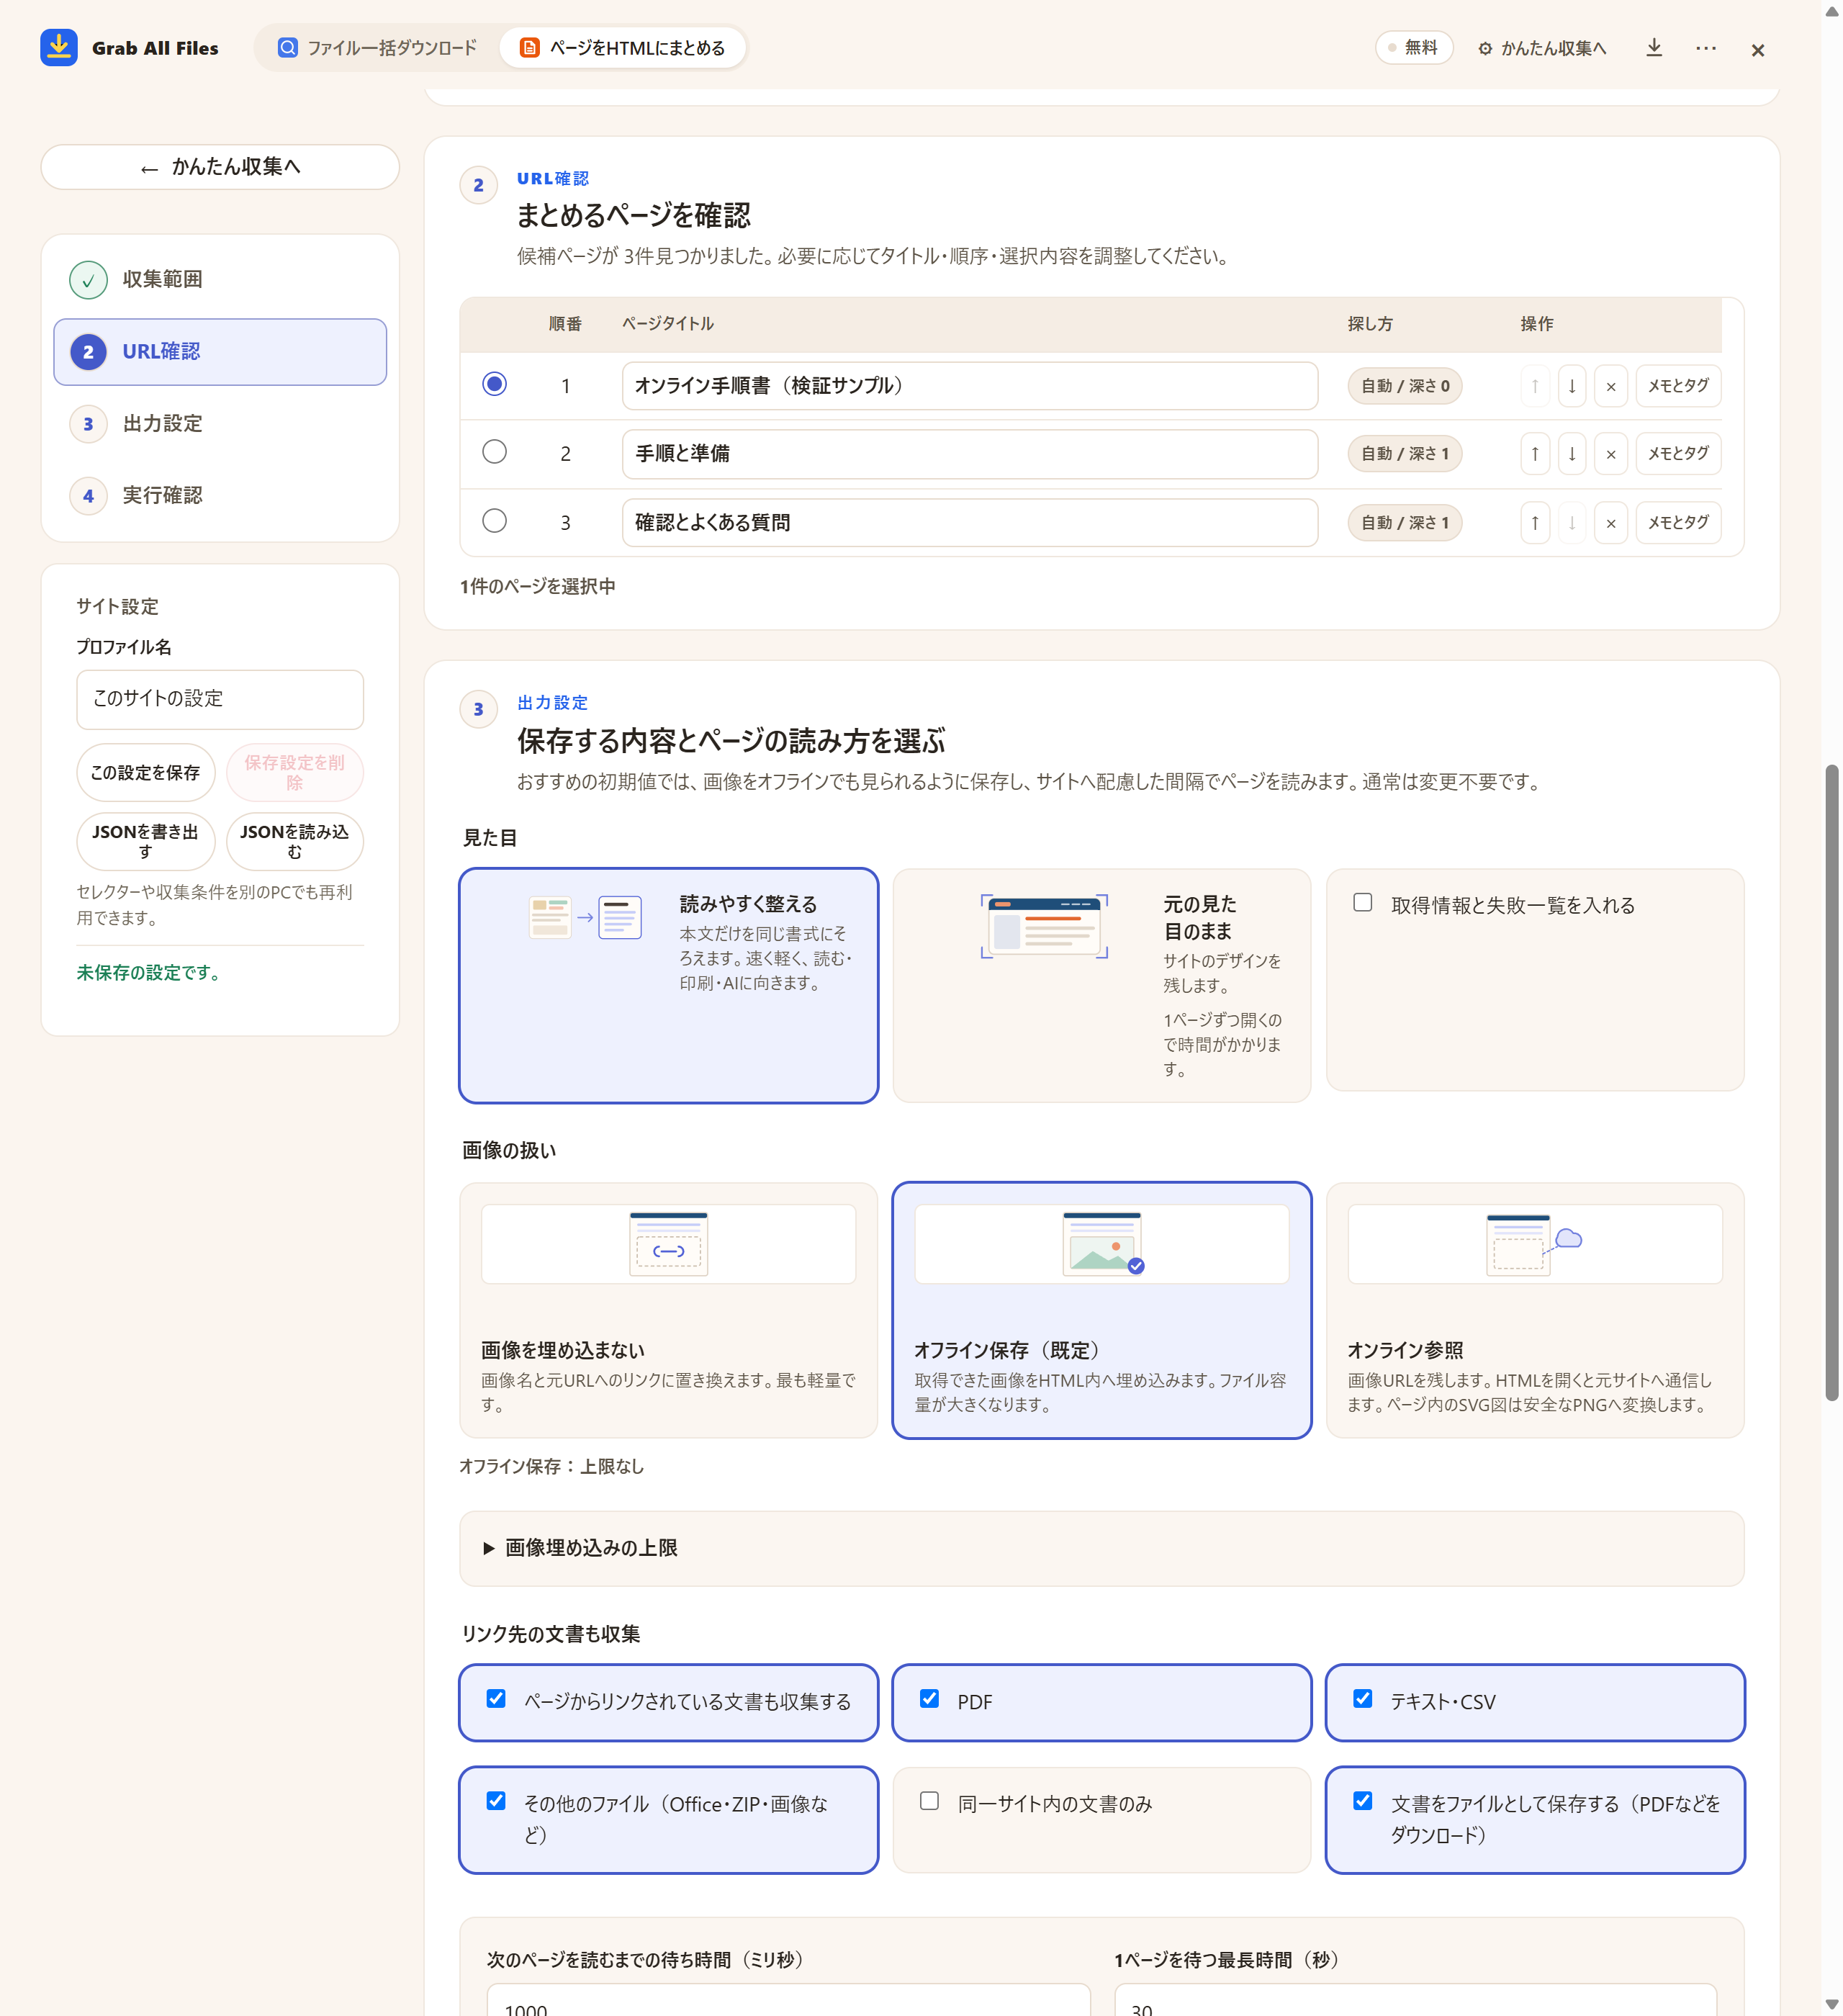Uncheck 文書をファイルとして保存する checkbox
Screen dimensions: 1843x2016
(1362, 1801)
